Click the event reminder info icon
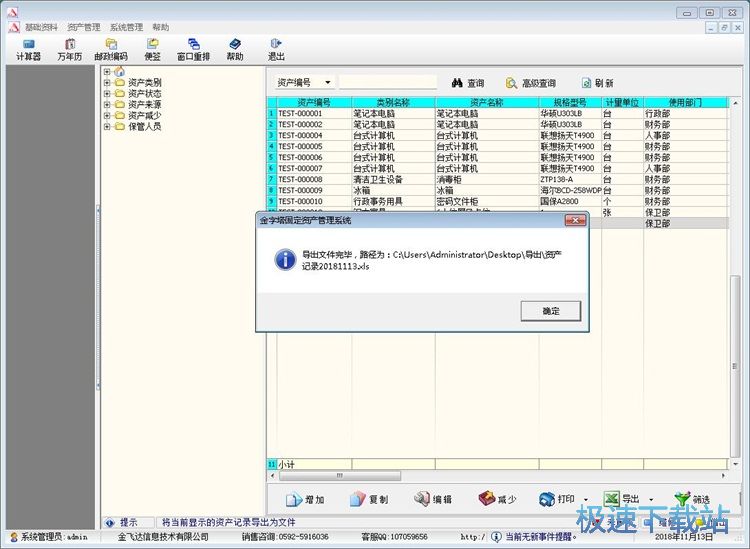The width and height of the screenshot is (750, 549). 496,537
